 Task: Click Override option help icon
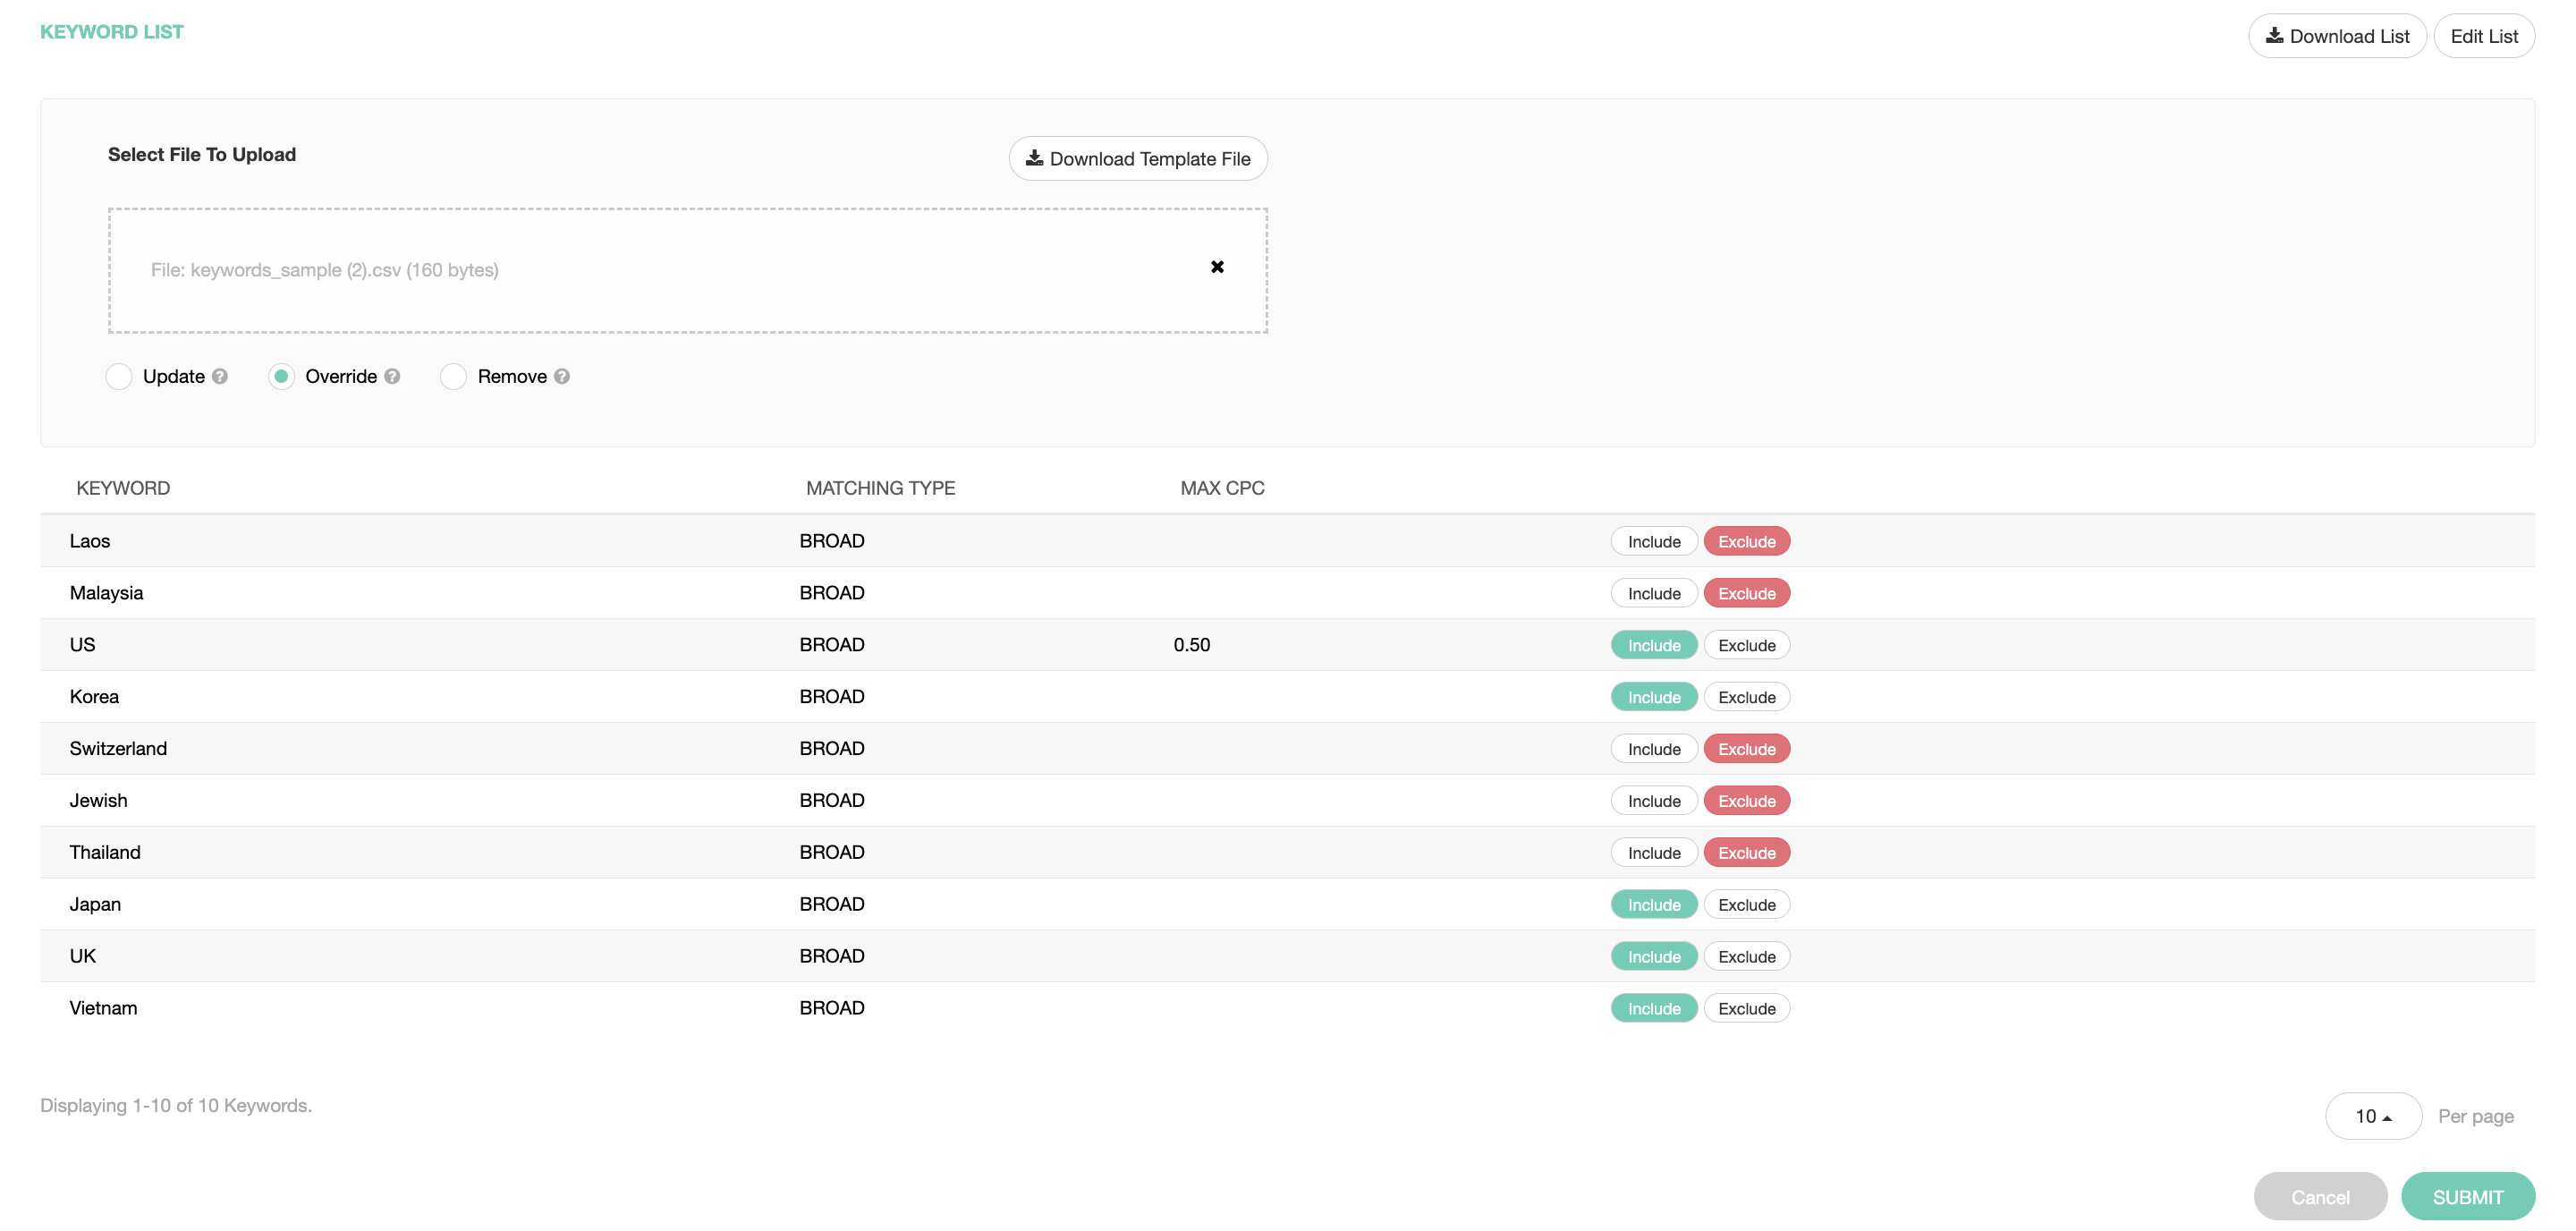(x=392, y=377)
